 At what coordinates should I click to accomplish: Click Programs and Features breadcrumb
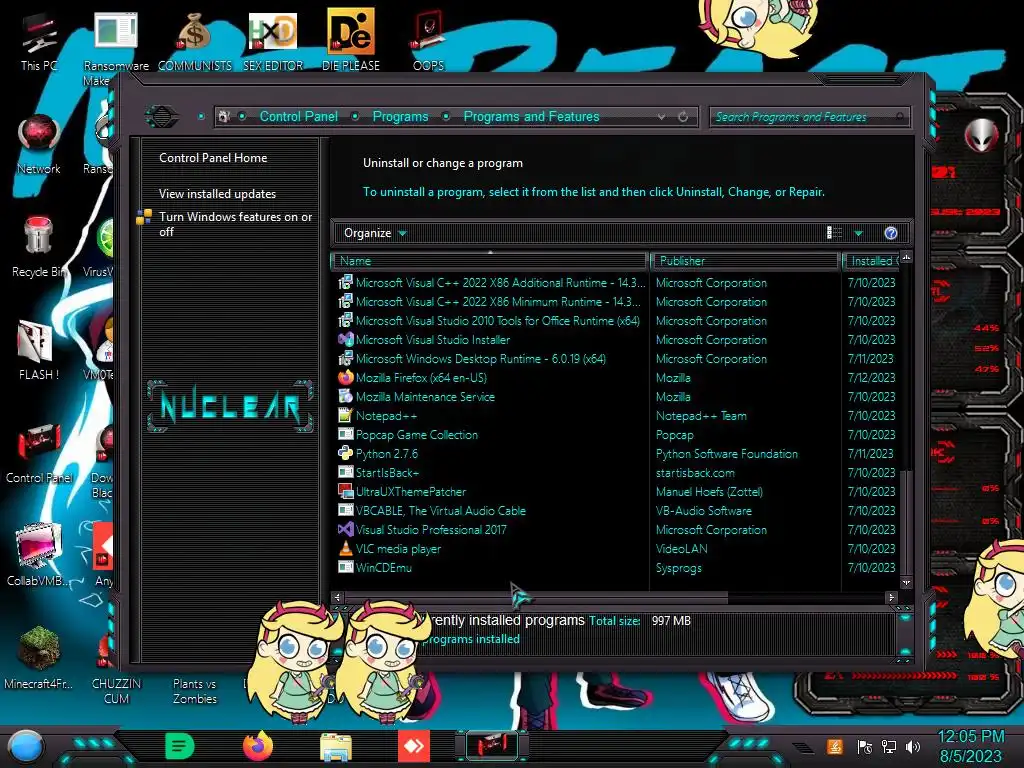pos(531,116)
